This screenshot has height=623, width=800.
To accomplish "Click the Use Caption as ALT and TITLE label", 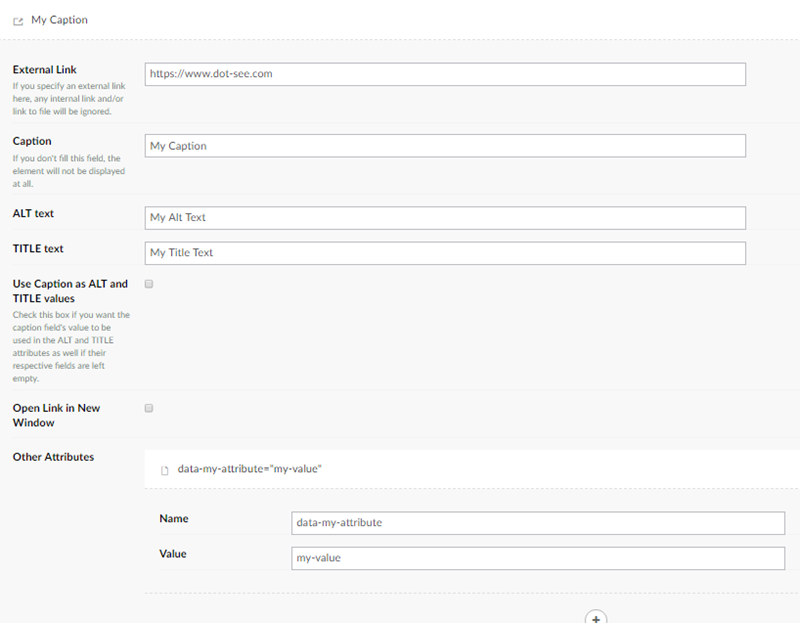I will point(69,291).
